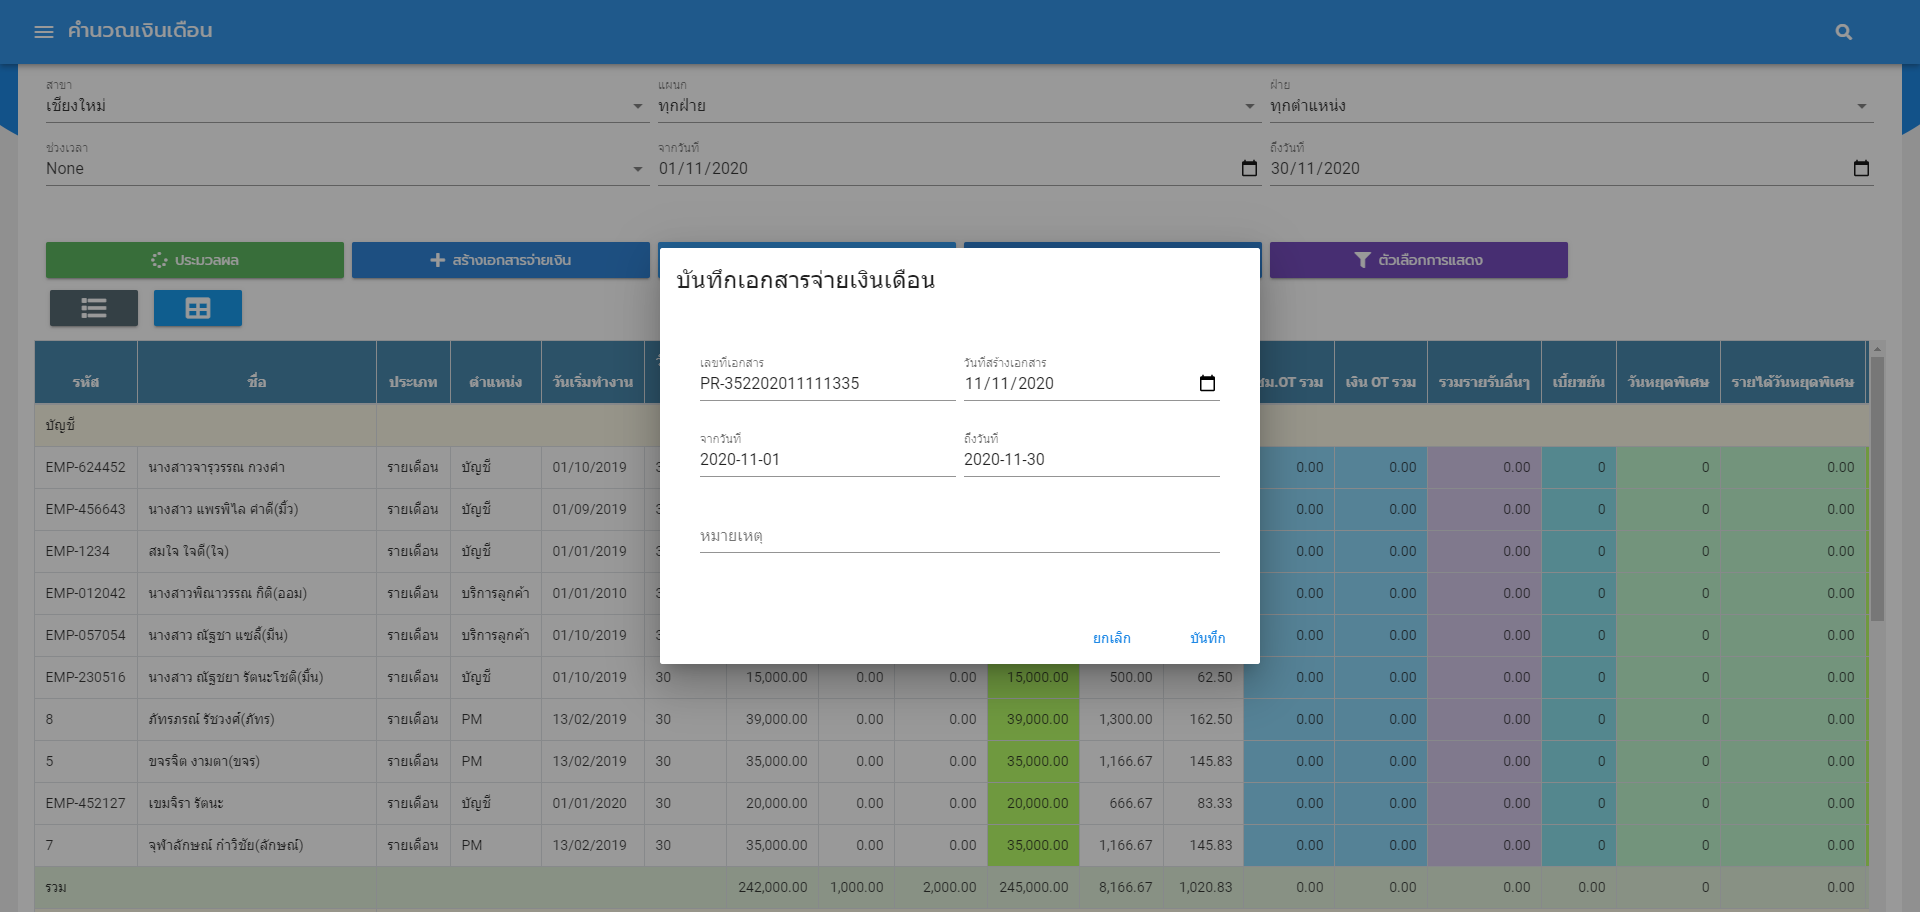Click the 8,166.67 total value
1920x912 pixels.
[1126, 887]
